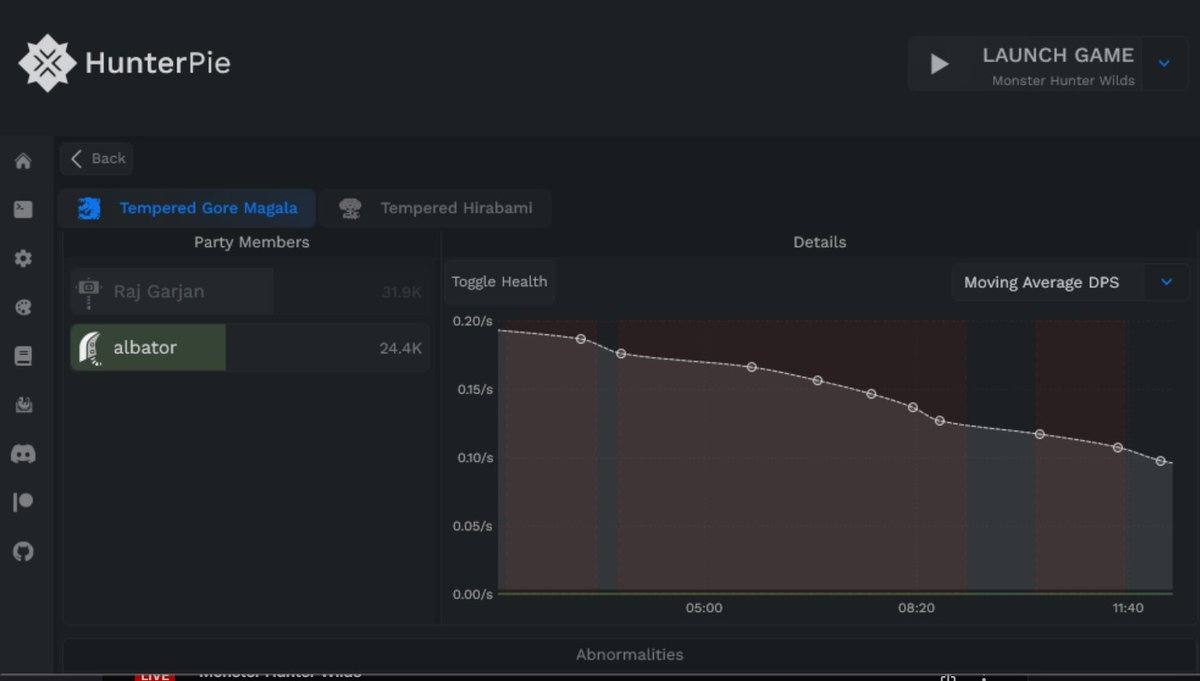Click the Details header
The image size is (1200, 681).
820,242
